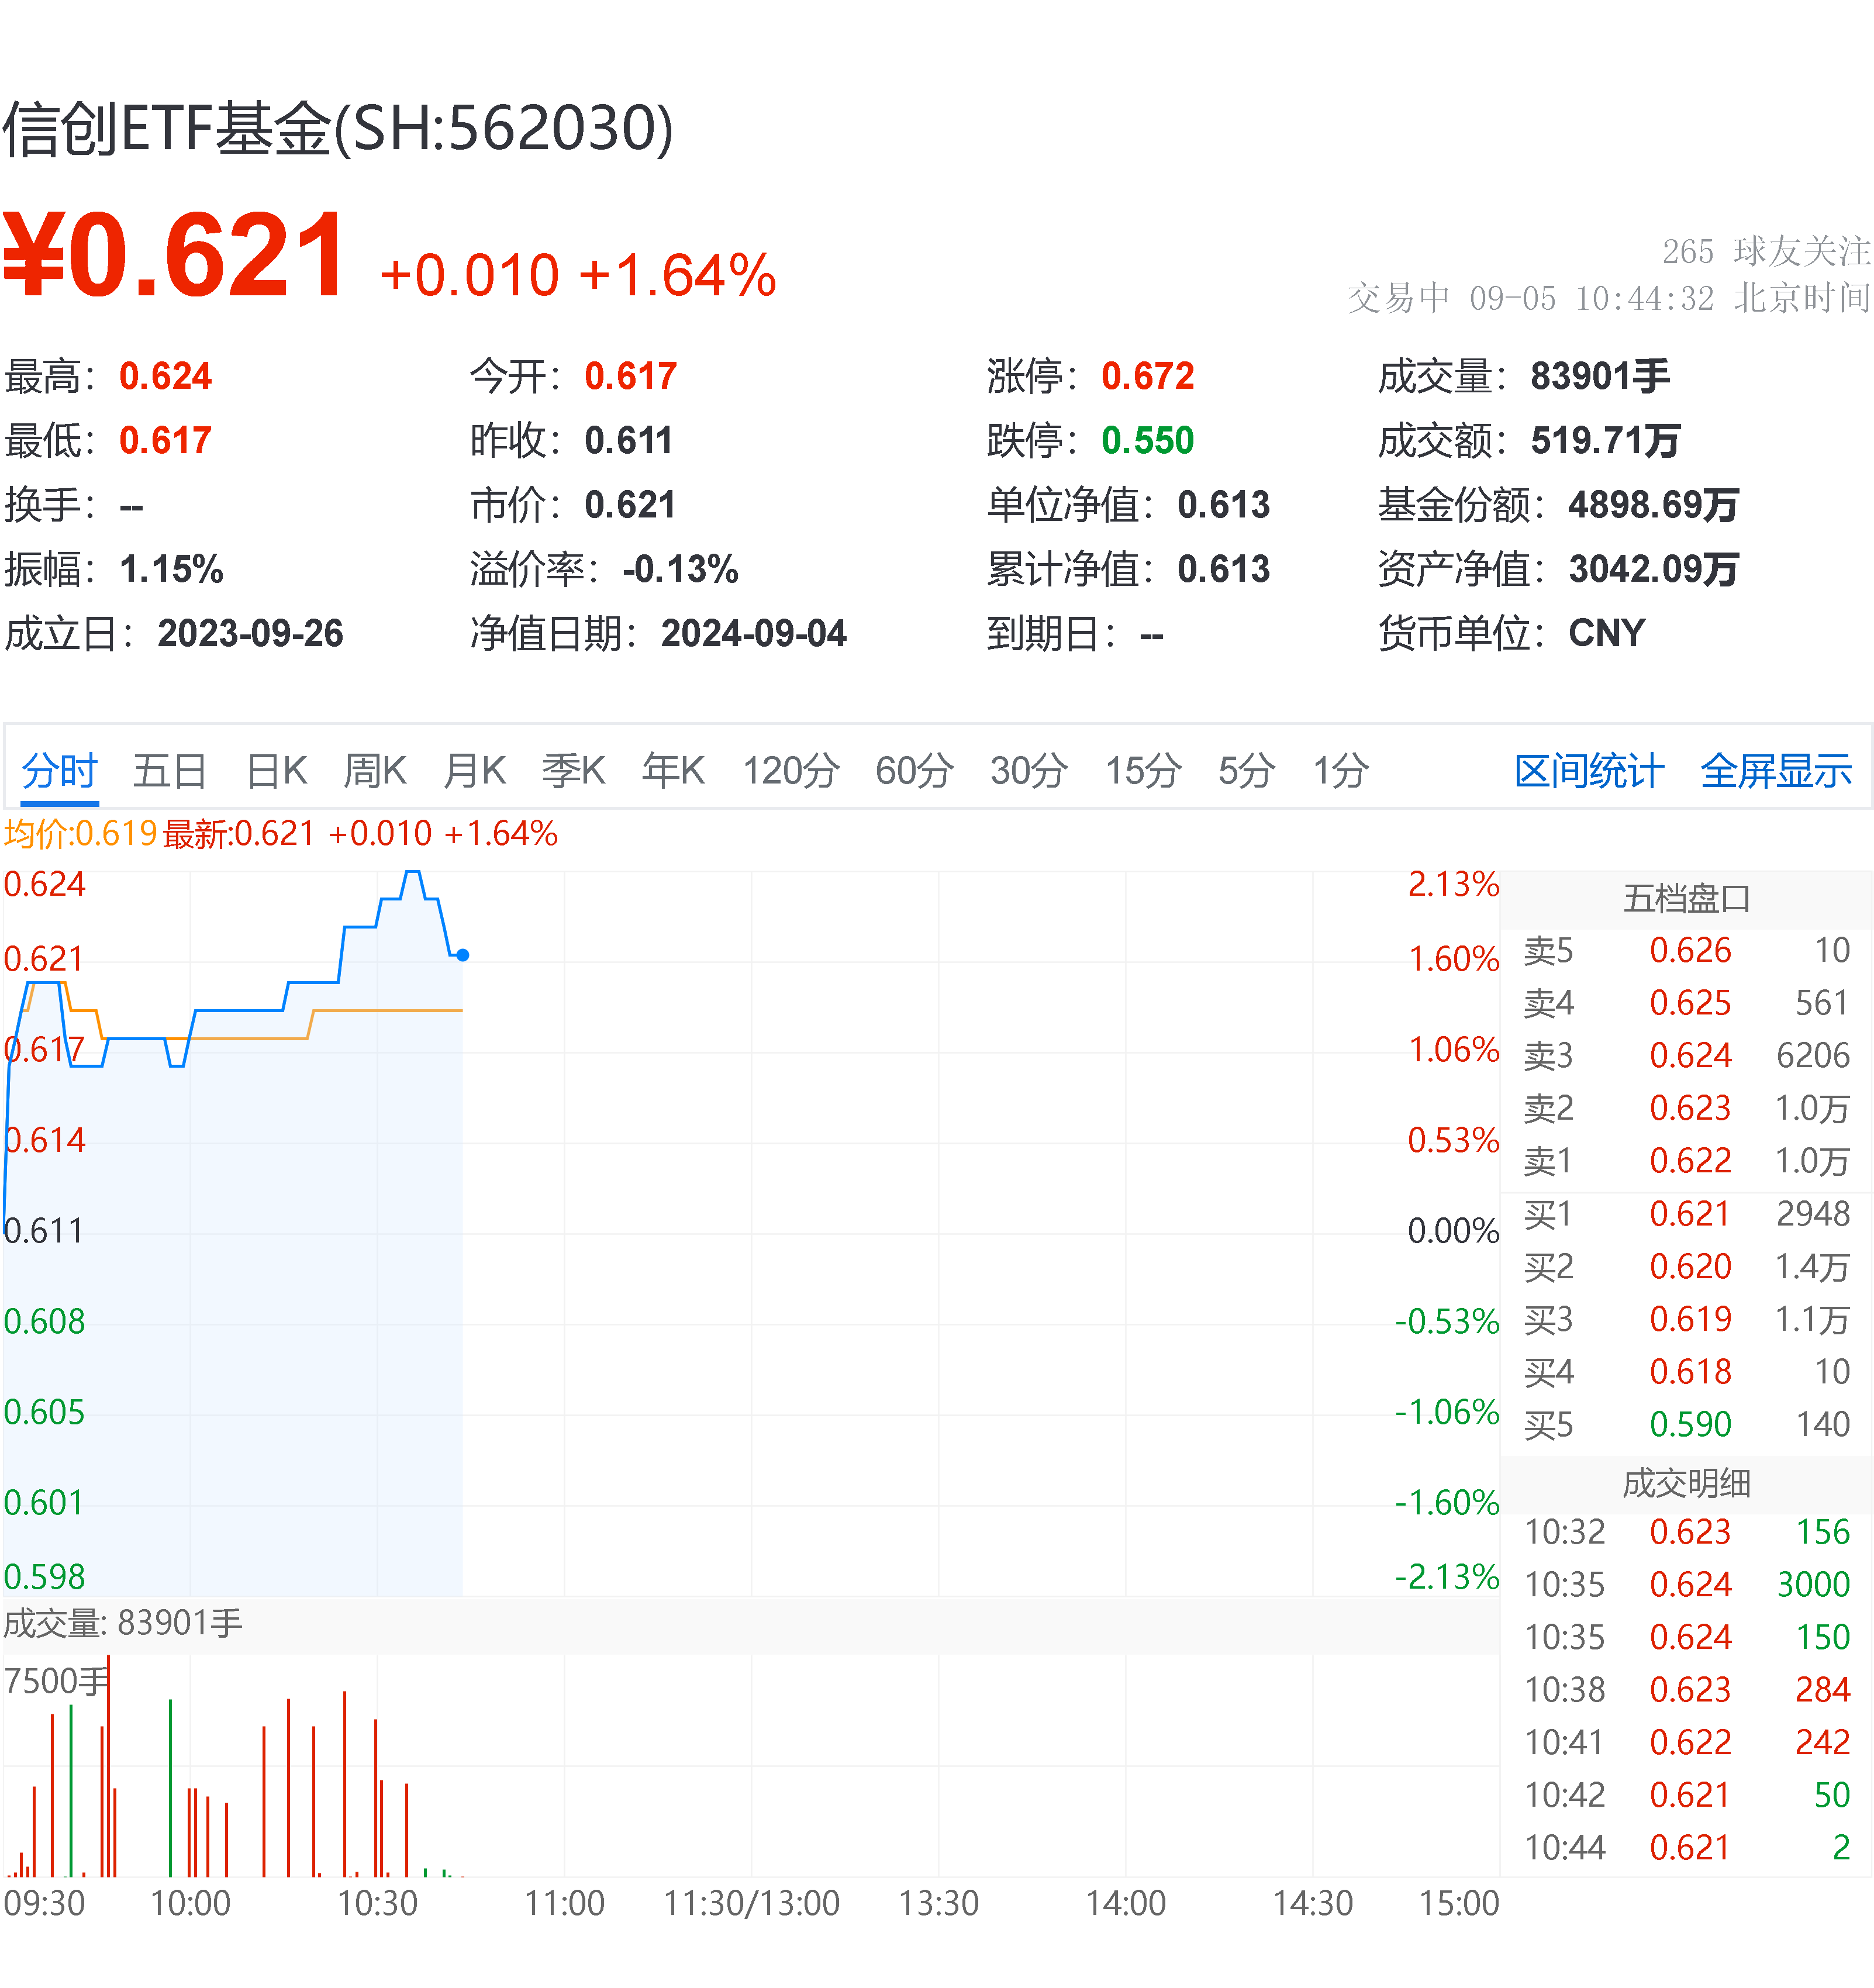Click the 买4 row price 0.618
Screen dimensions: 1874x1988
pyautogui.click(x=1691, y=1372)
